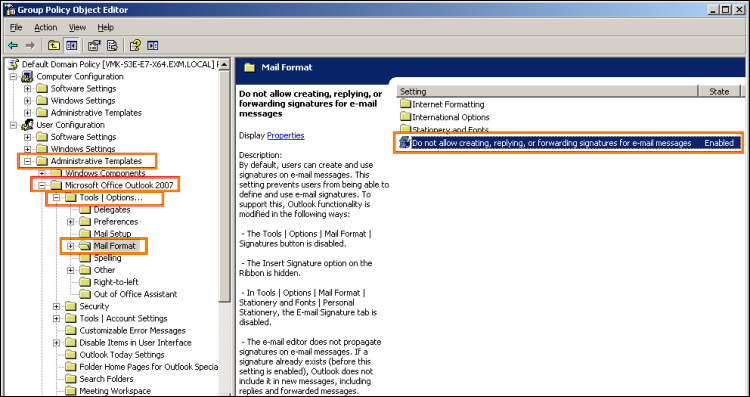Select the Mail Format tree item
Viewport: 750px width, 397px height.
(x=114, y=246)
